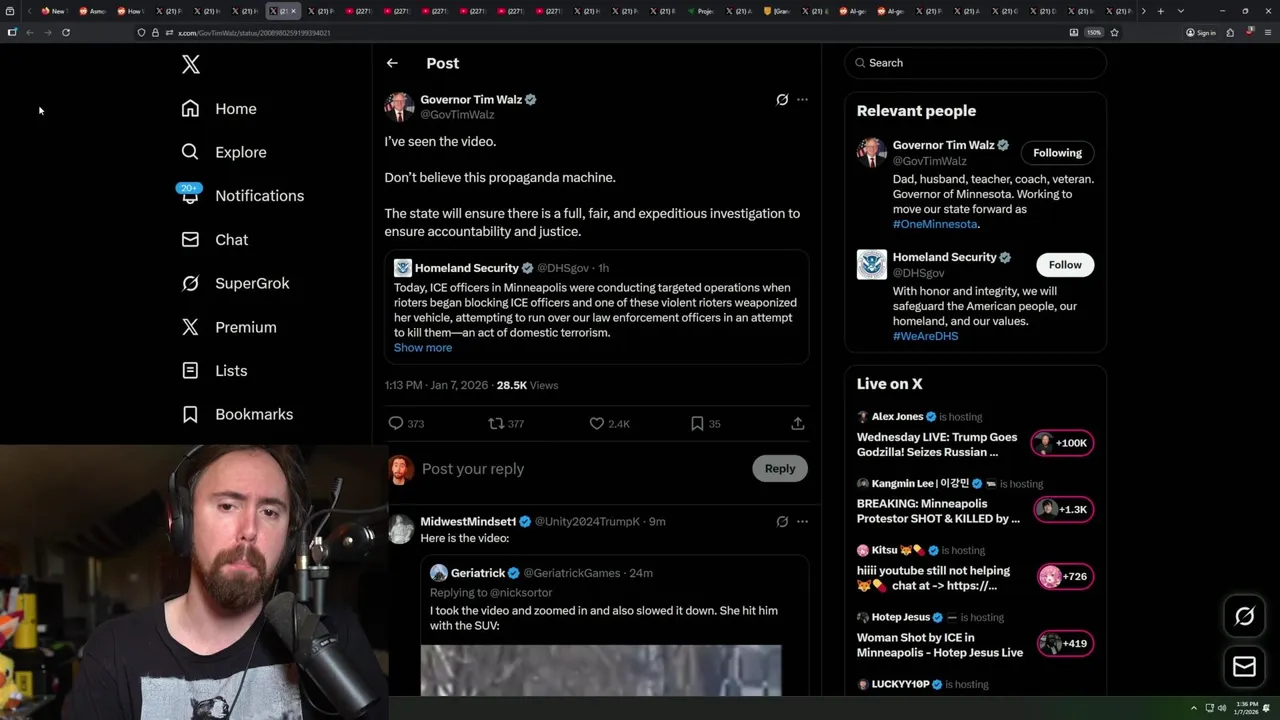Open the Chat envelope item
Image resolution: width=1280 pixels, height=720 pixels.
[214, 240]
